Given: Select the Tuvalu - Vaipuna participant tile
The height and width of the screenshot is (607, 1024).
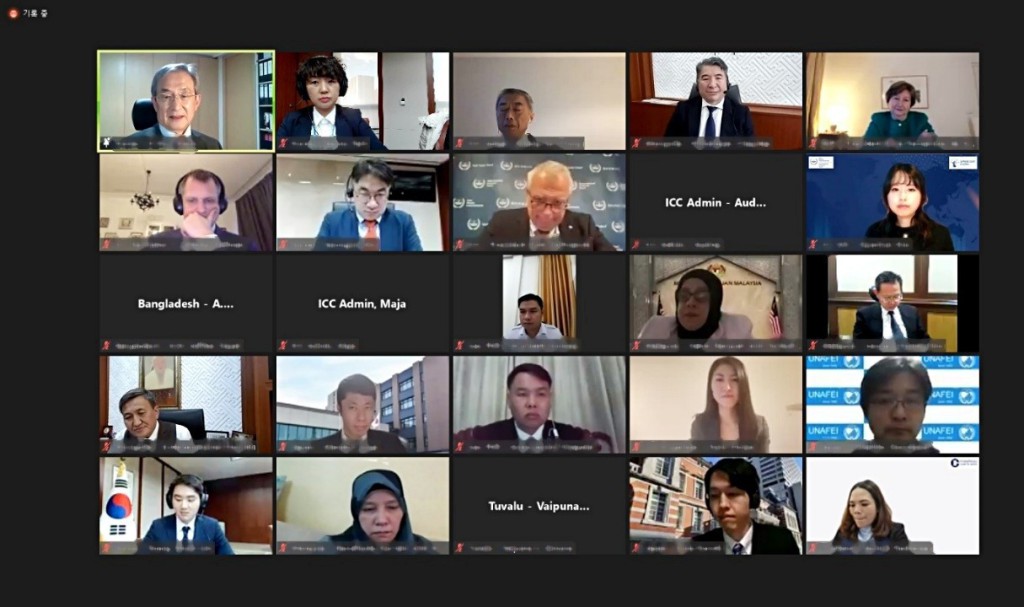Looking at the screenshot, I should pos(539,506).
